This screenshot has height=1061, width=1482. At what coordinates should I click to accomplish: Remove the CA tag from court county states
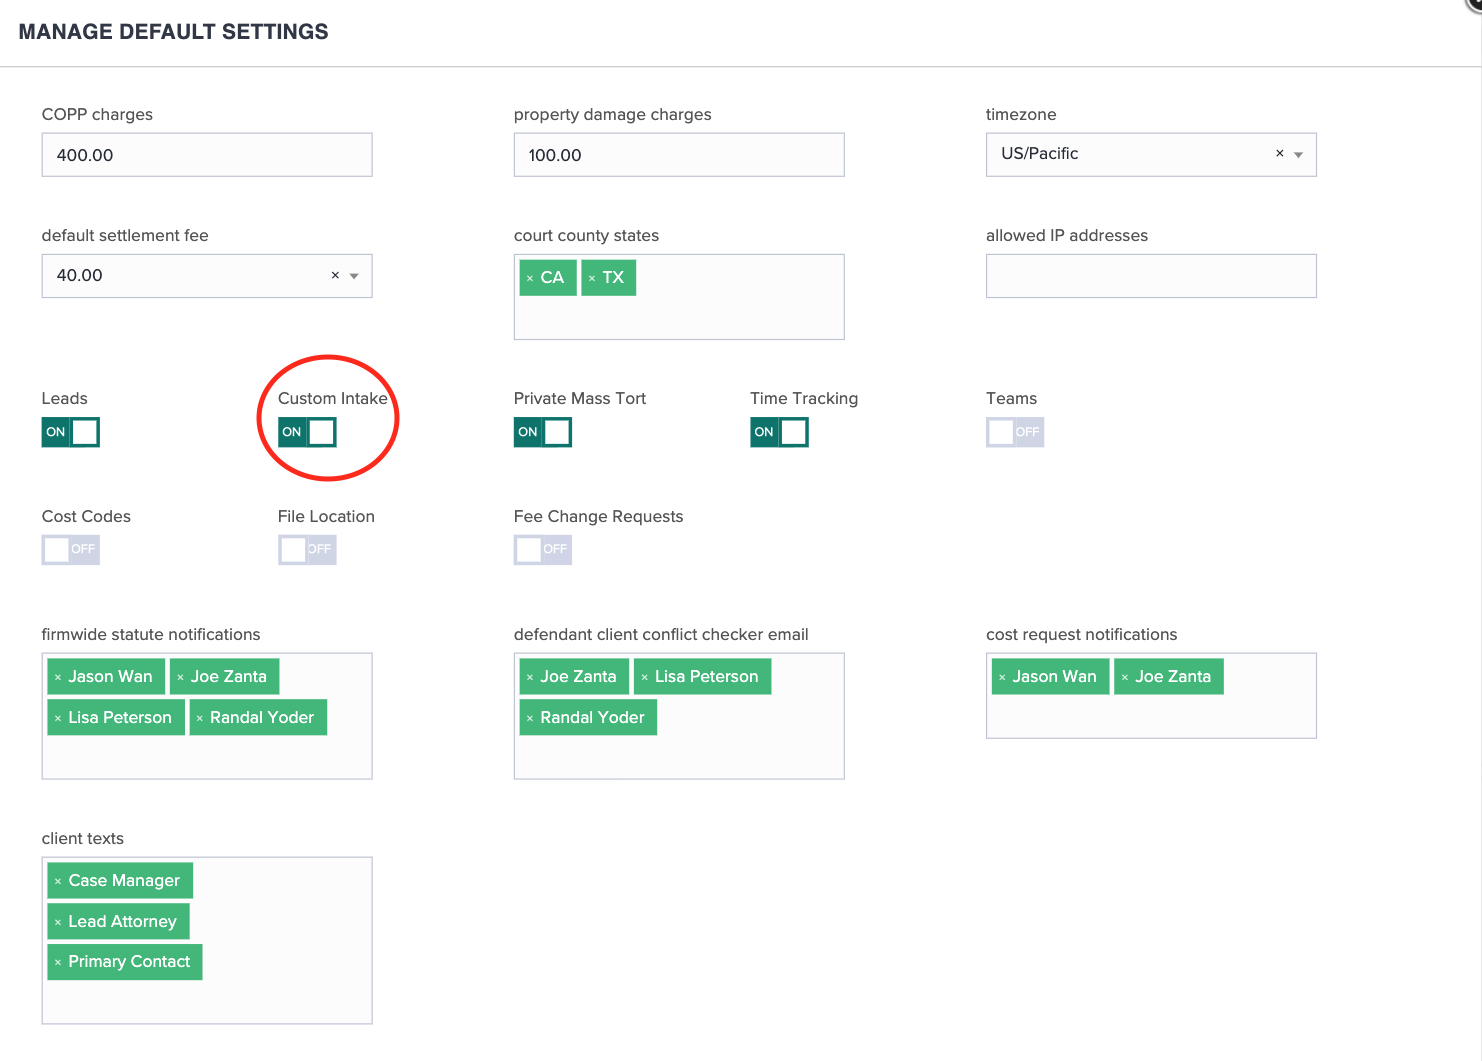(530, 277)
